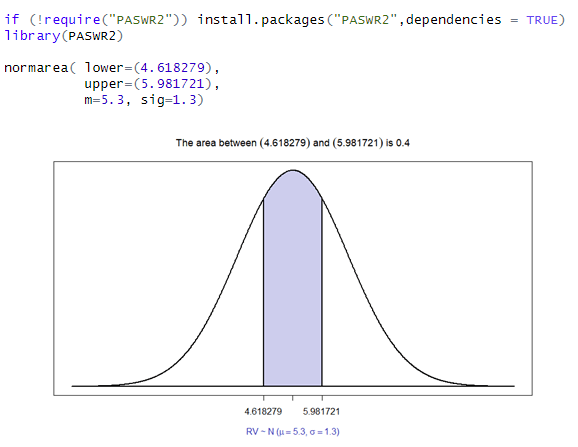Click the library(PASWR2) line

pos(63,36)
